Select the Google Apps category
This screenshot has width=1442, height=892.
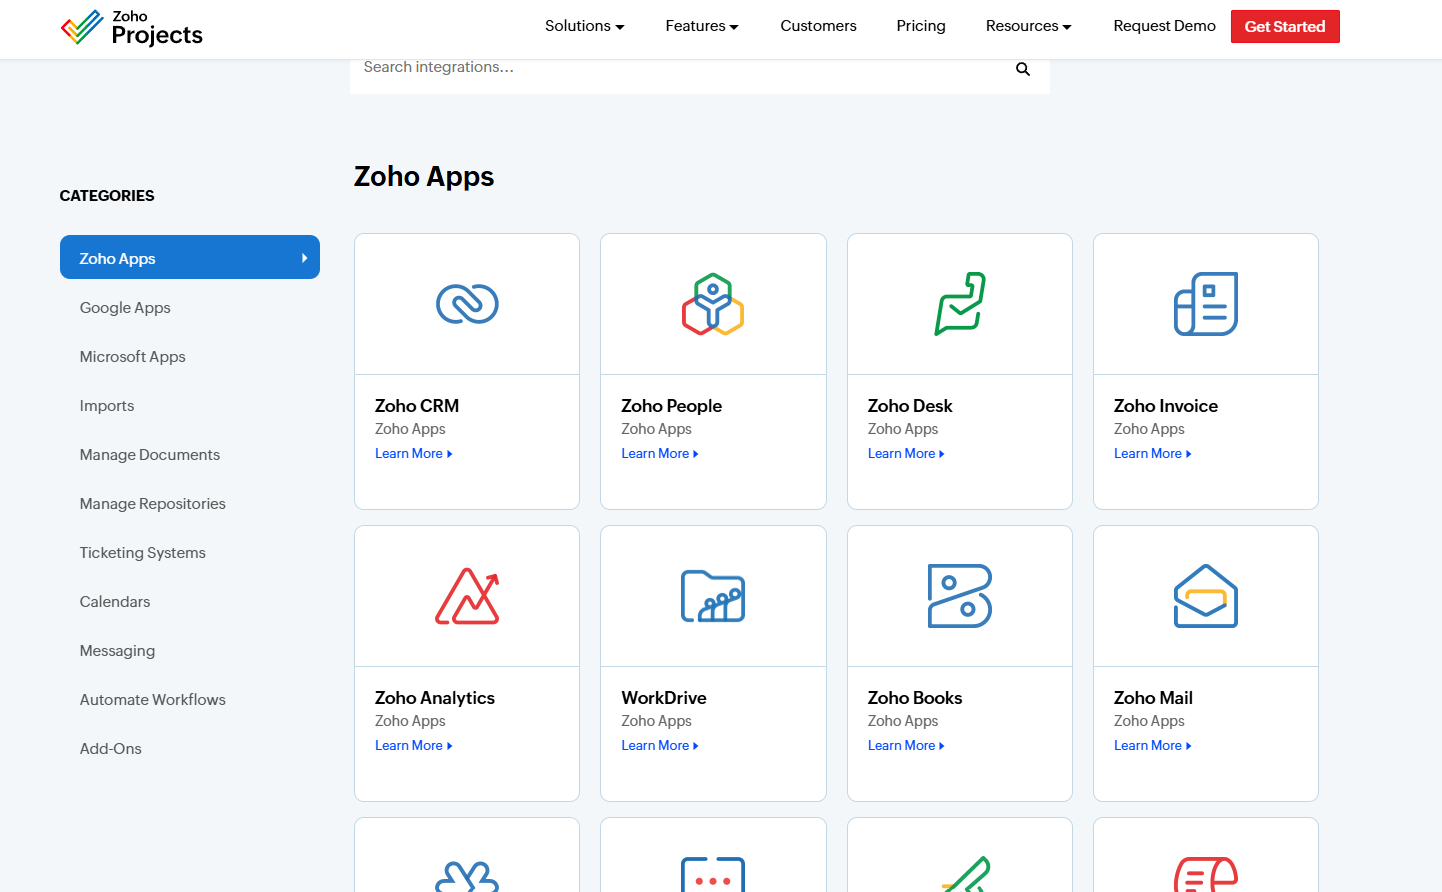point(125,308)
